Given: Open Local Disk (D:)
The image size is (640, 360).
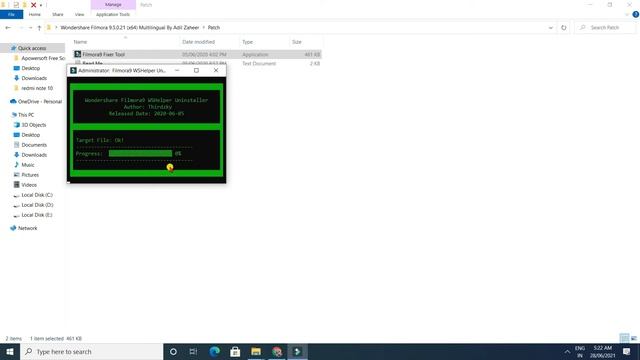Looking at the screenshot, I should 37,205.
